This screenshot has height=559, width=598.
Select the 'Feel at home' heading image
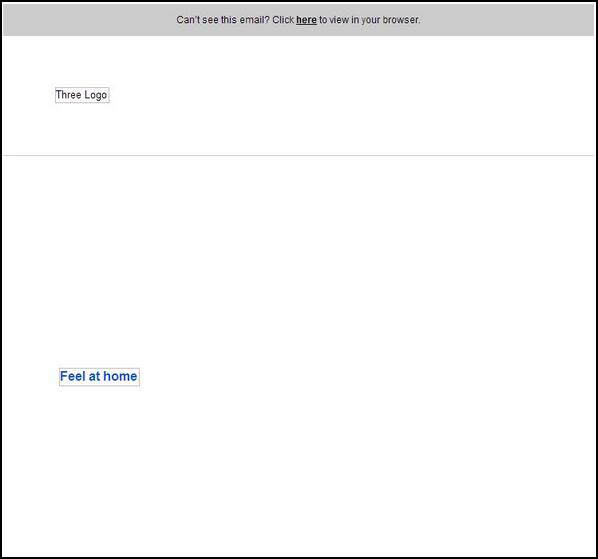tap(99, 377)
